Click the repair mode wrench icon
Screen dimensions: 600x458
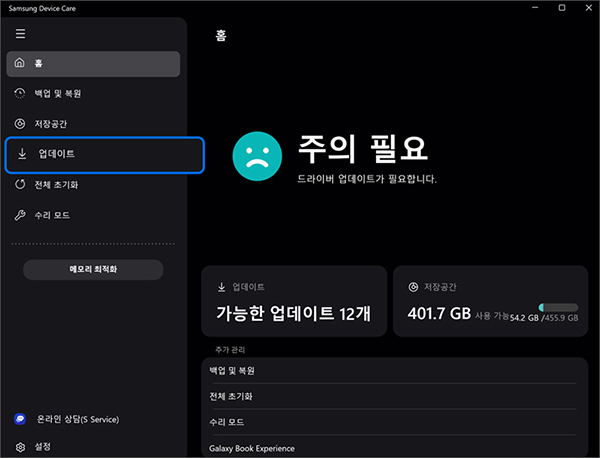pos(20,215)
